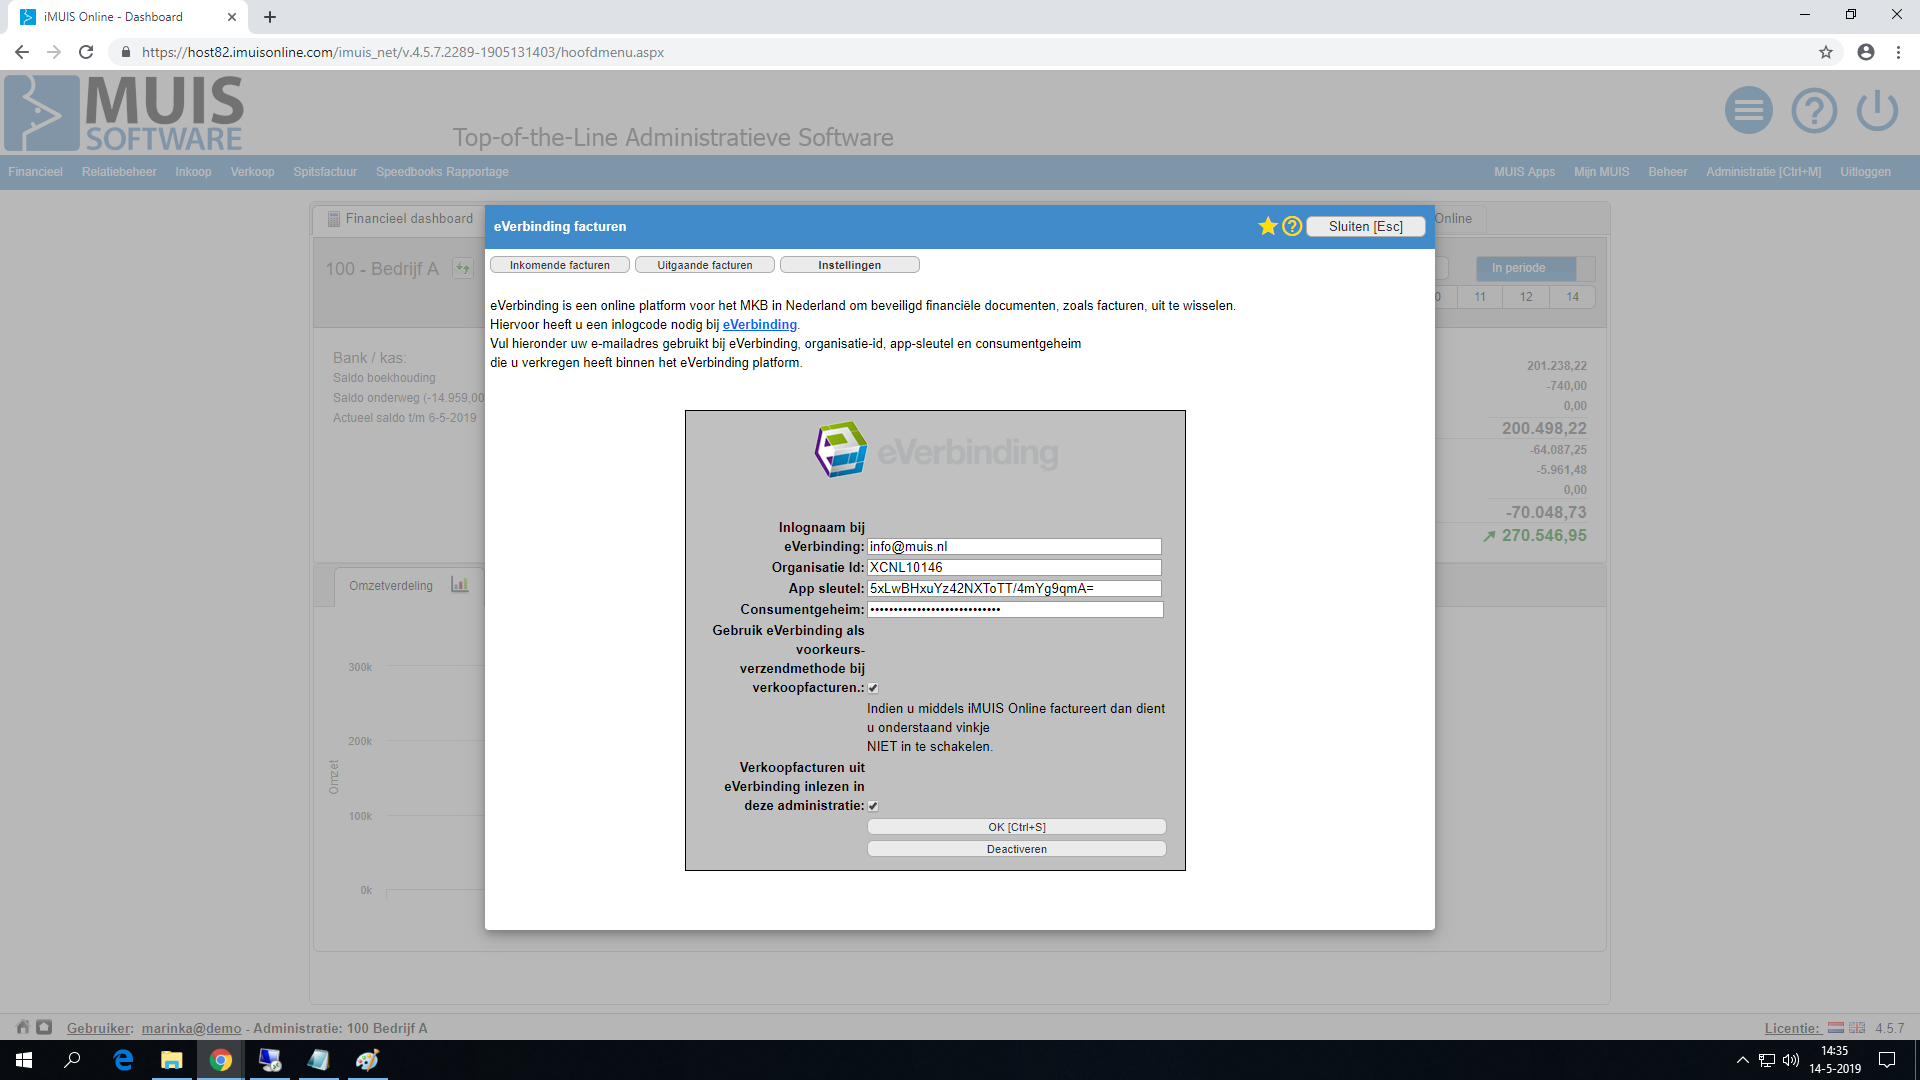The height and width of the screenshot is (1080, 1920).
Task: Toggle Verkoopfacturen inlezen in administratie checkbox
Action: point(873,806)
